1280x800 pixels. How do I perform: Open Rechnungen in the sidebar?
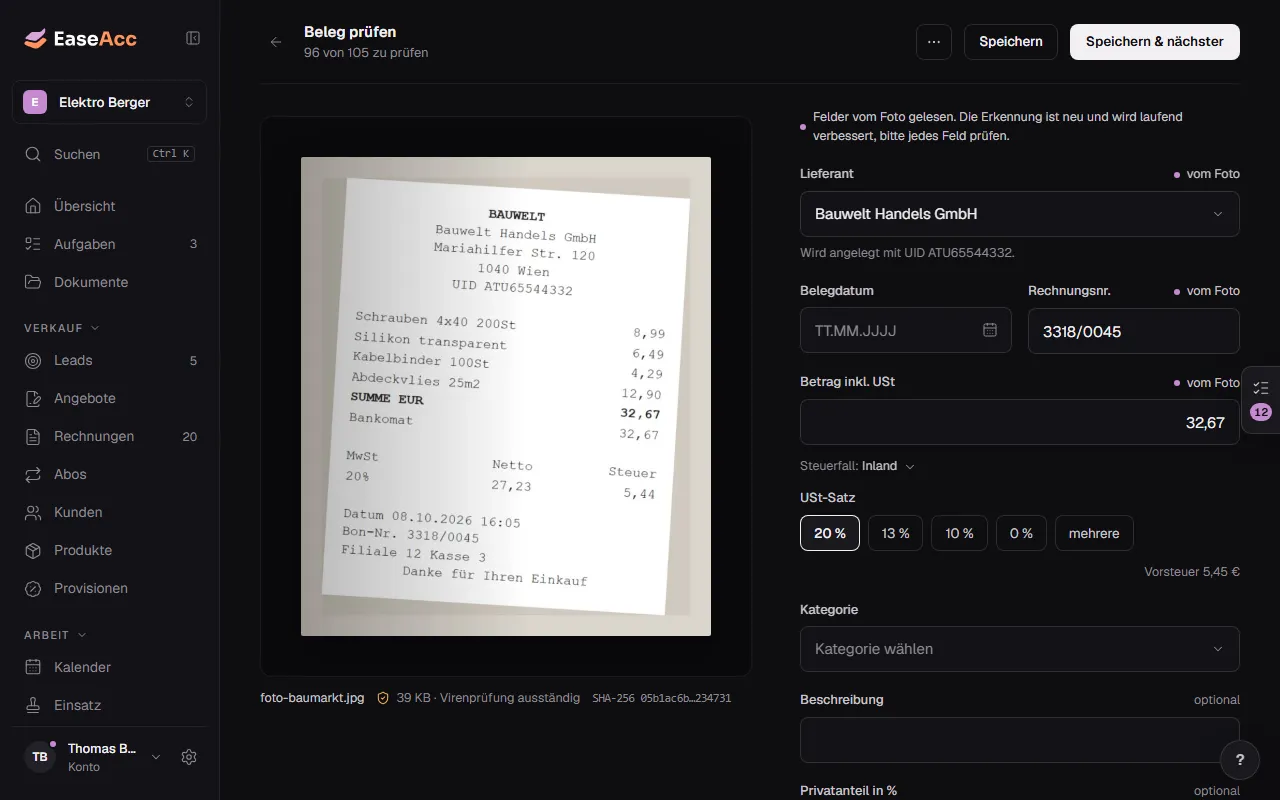point(110,436)
